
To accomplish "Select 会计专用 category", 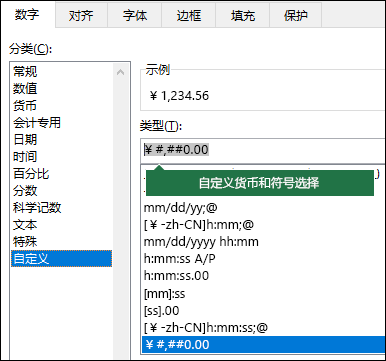I will click(x=62, y=122).
